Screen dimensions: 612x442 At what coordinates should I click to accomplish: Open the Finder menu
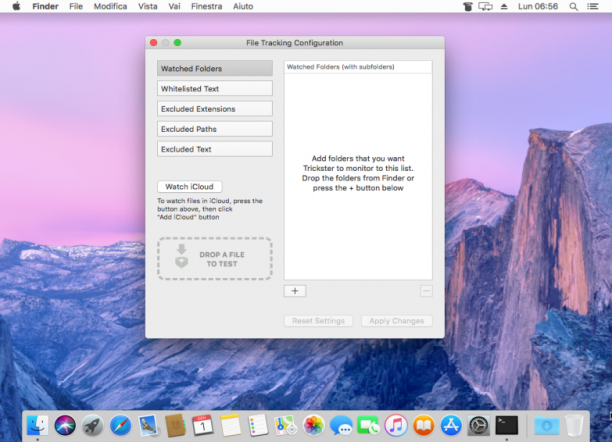click(x=45, y=6)
